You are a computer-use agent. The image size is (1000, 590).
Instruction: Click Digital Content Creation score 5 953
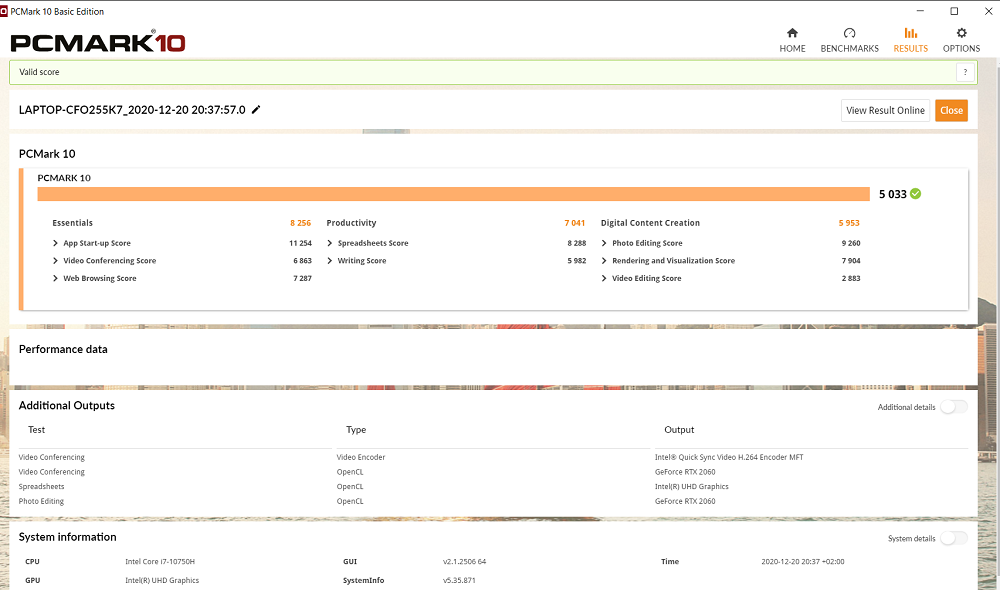coord(849,223)
